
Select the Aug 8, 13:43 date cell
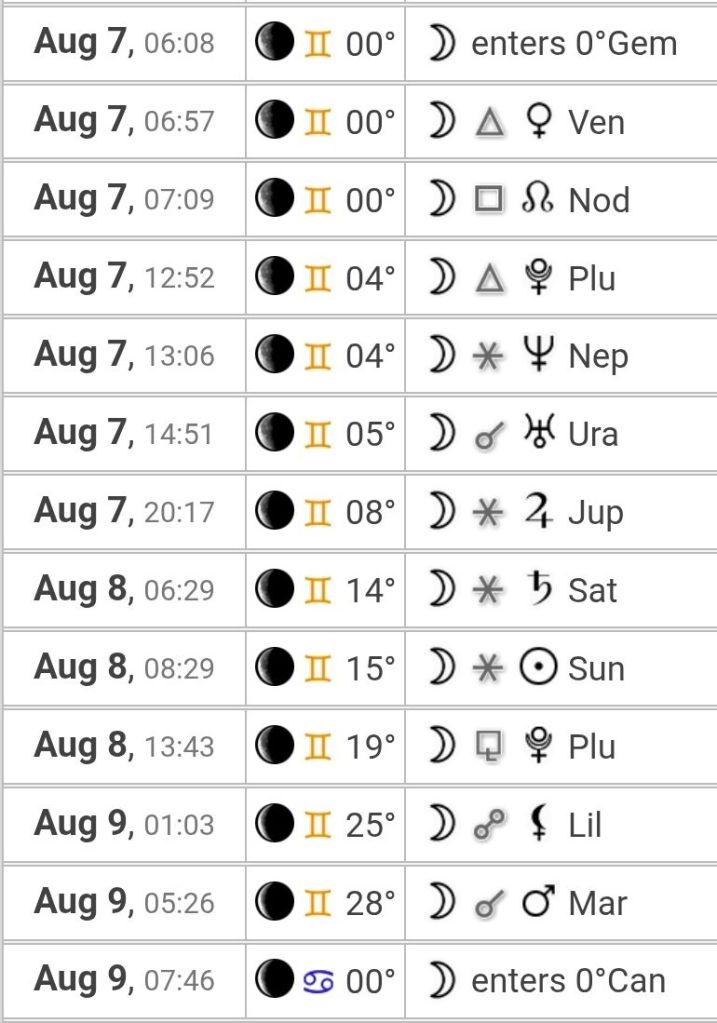(x=125, y=746)
